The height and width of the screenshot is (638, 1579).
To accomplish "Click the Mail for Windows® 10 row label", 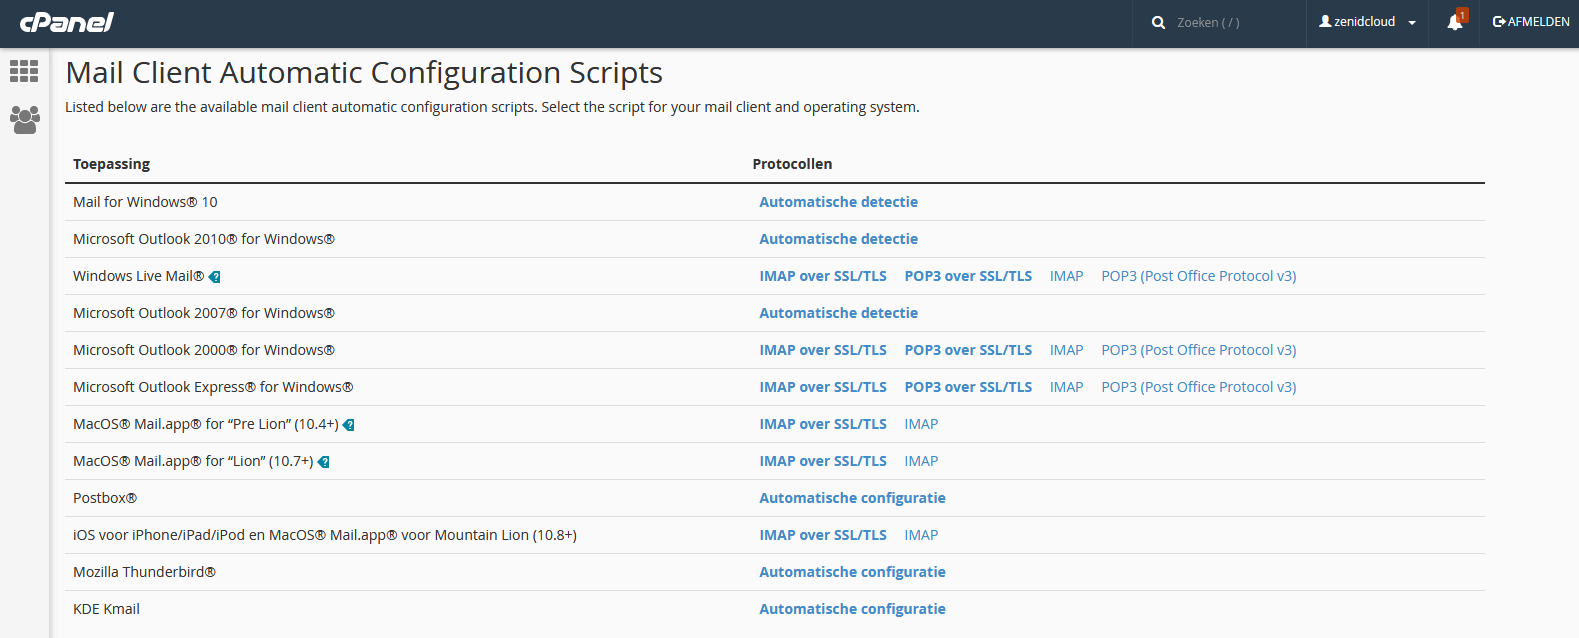I will click(x=145, y=202).
